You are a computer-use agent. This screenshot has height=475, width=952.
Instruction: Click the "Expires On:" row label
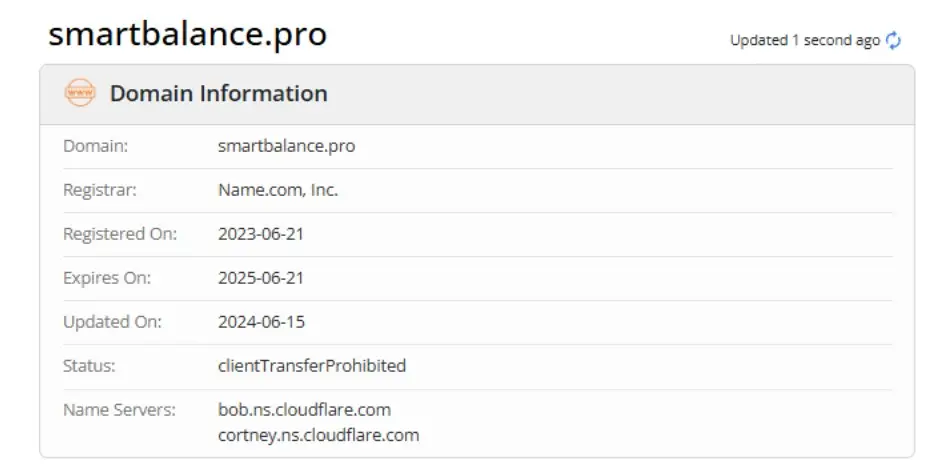point(108,278)
